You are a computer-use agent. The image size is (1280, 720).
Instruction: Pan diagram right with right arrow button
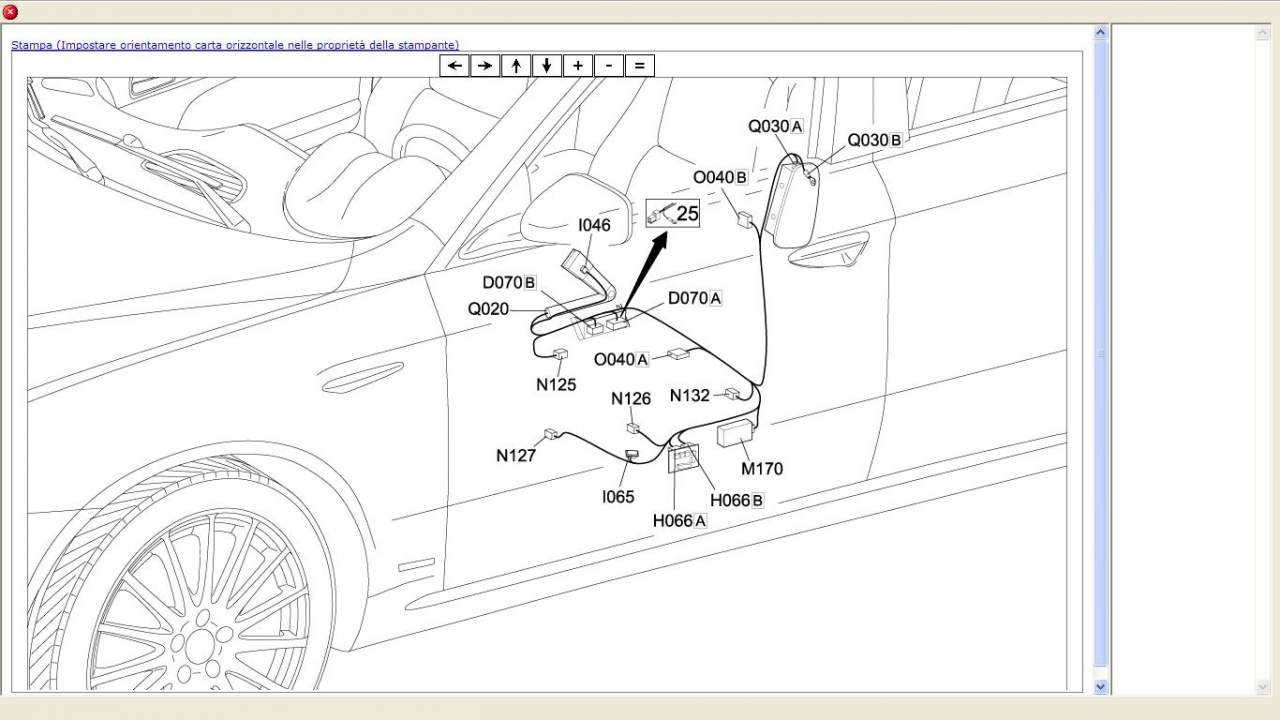(x=485, y=66)
